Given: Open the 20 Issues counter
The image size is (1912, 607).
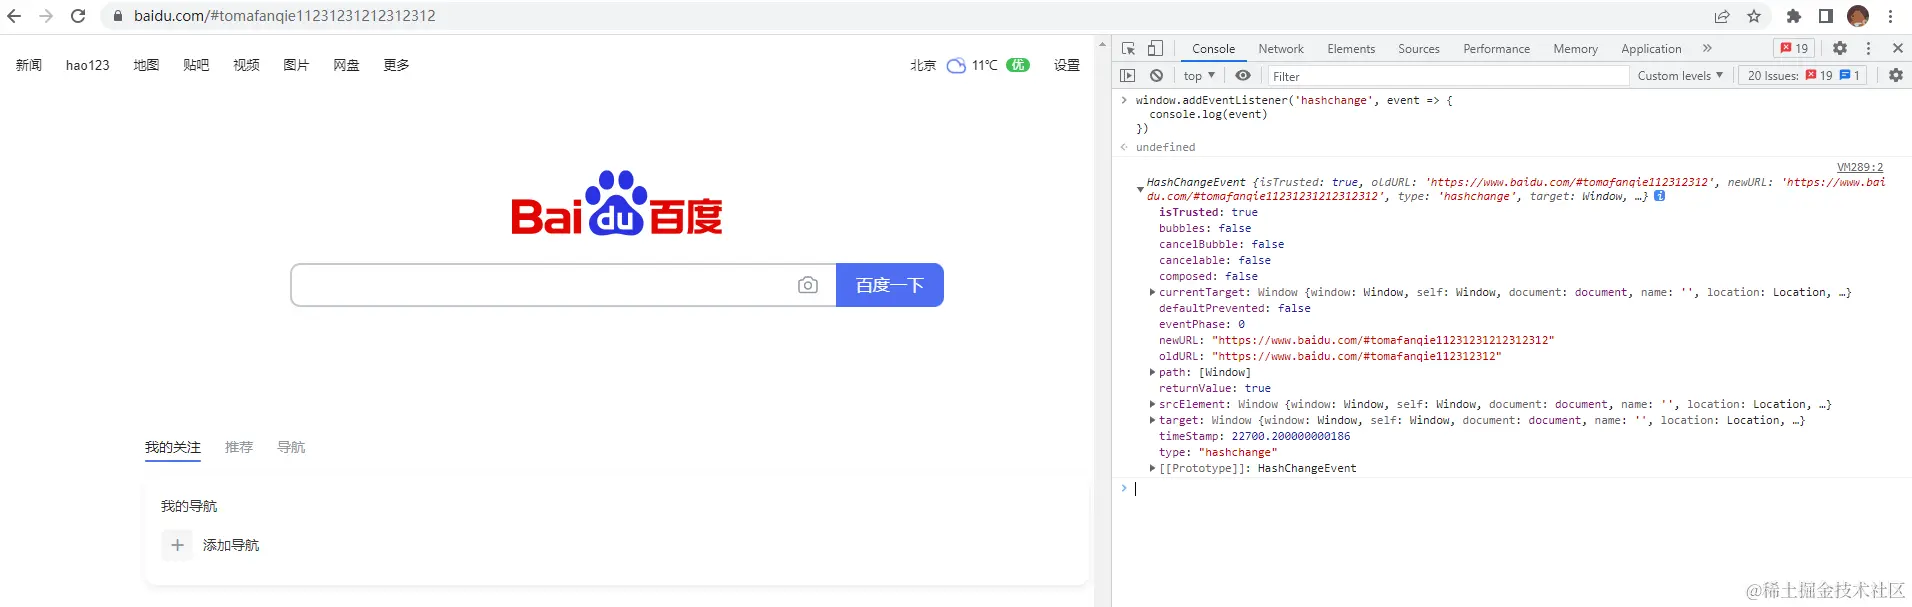Looking at the screenshot, I should (x=1803, y=76).
